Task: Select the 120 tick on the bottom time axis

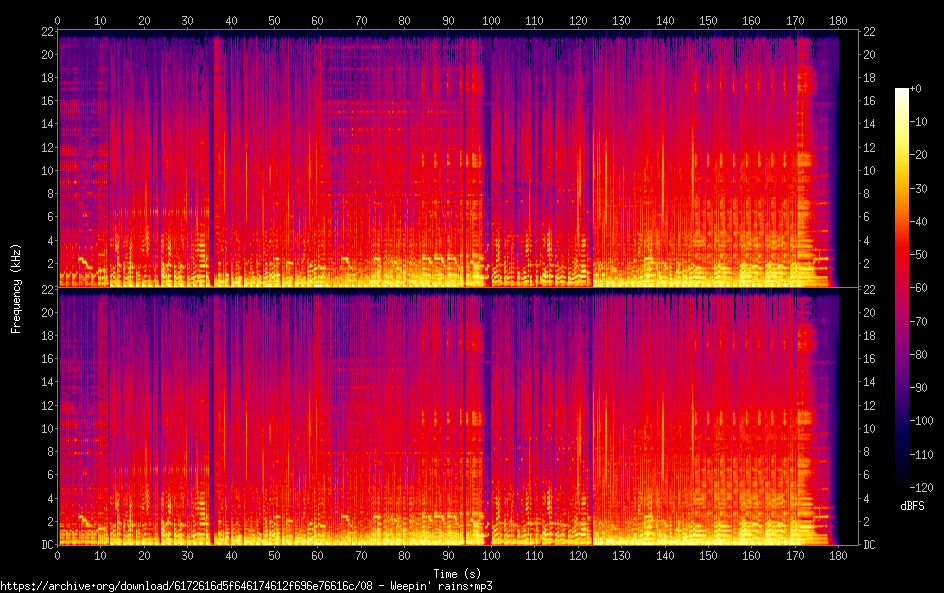Action: pyautogui.click(x=578, y=555)
